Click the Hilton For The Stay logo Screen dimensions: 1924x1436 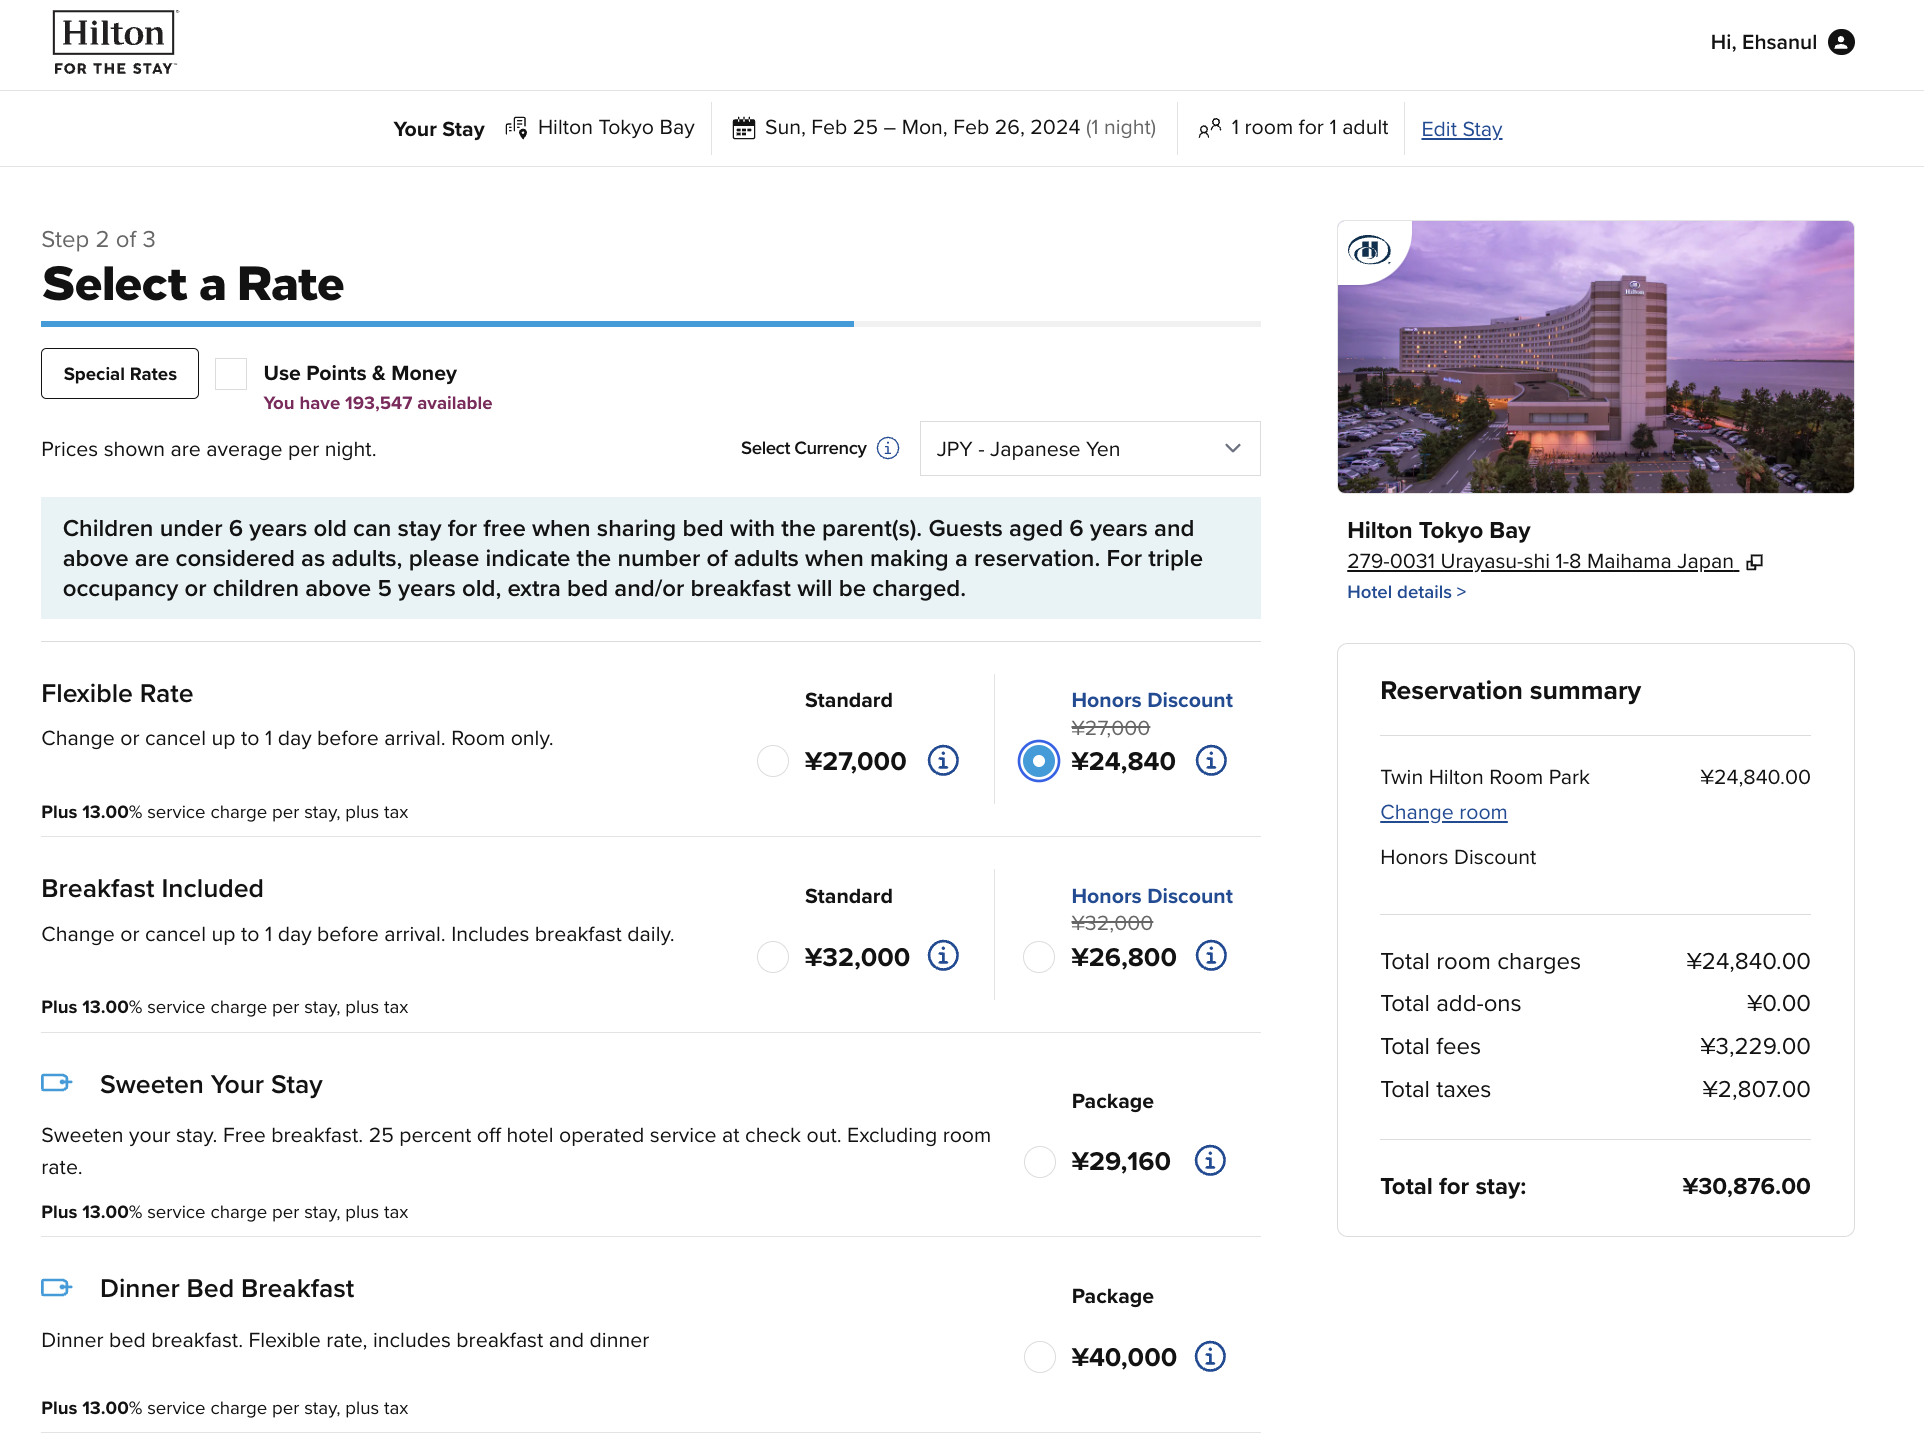(115, 43)
